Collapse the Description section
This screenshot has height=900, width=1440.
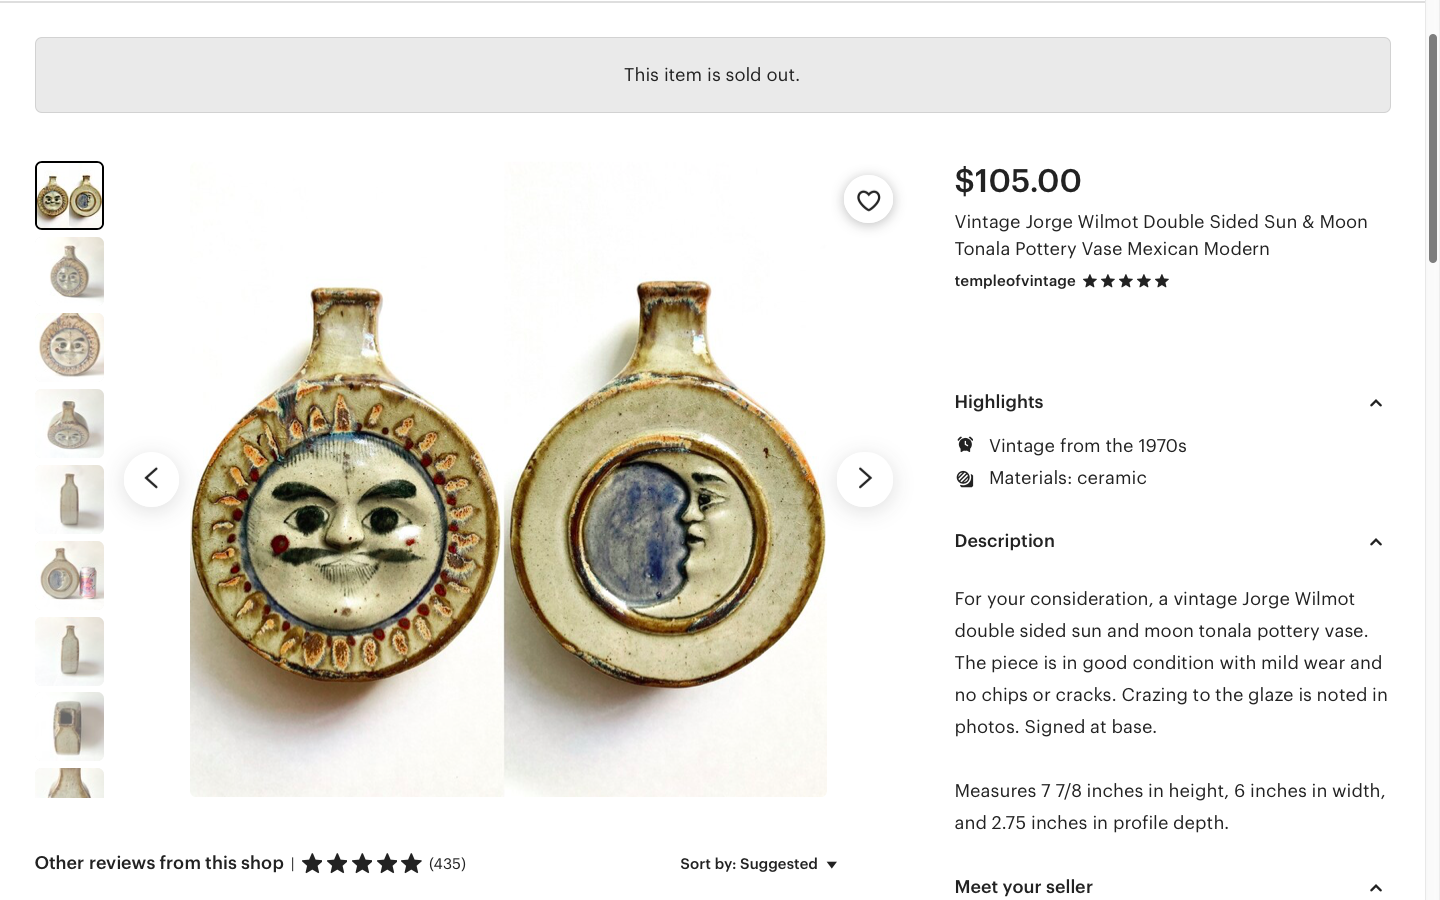(1375, 542)
